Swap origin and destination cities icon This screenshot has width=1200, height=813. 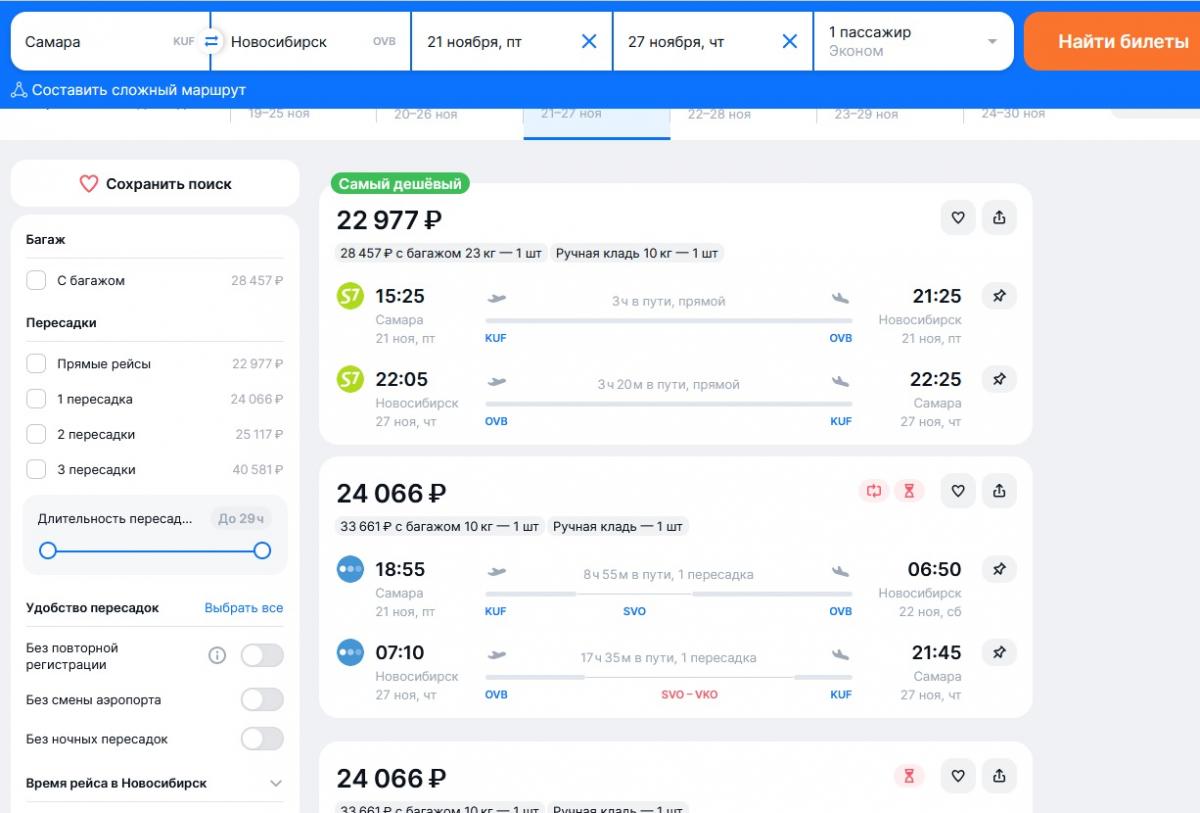211,41
